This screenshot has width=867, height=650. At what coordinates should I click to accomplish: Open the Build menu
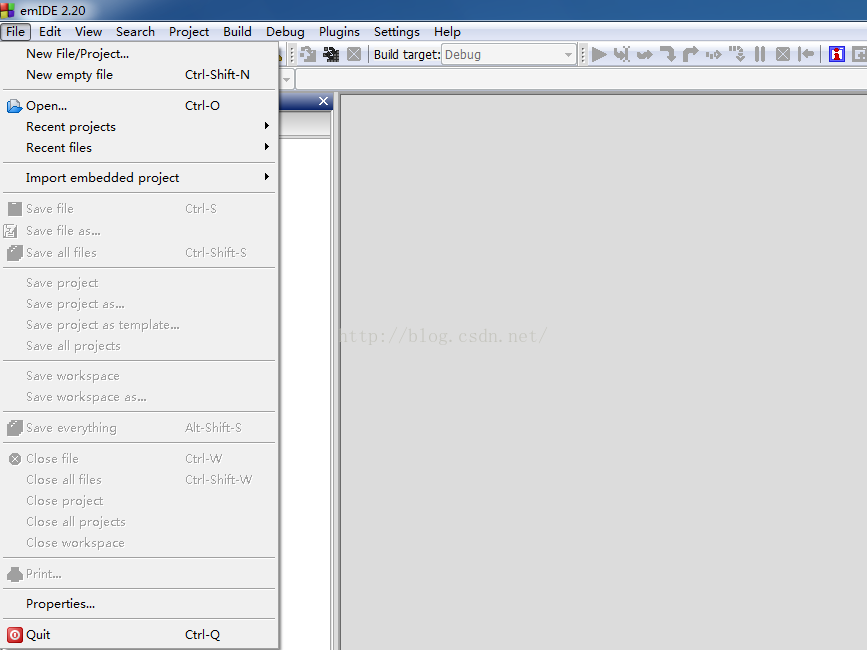point(237,32)
